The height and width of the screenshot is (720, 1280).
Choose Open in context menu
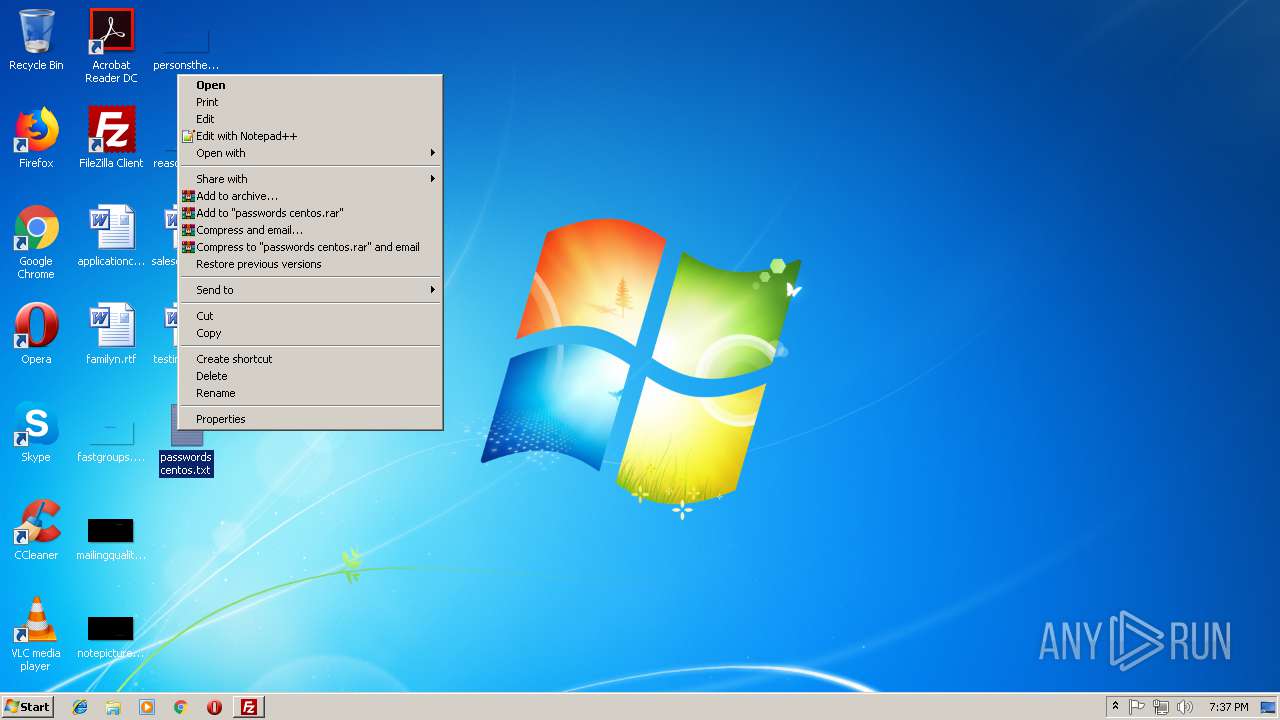(310, 85)
